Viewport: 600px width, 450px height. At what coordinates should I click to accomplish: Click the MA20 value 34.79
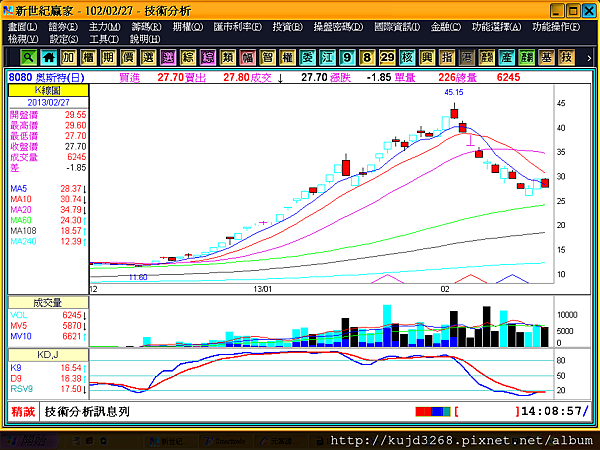[x=71, y=210]
